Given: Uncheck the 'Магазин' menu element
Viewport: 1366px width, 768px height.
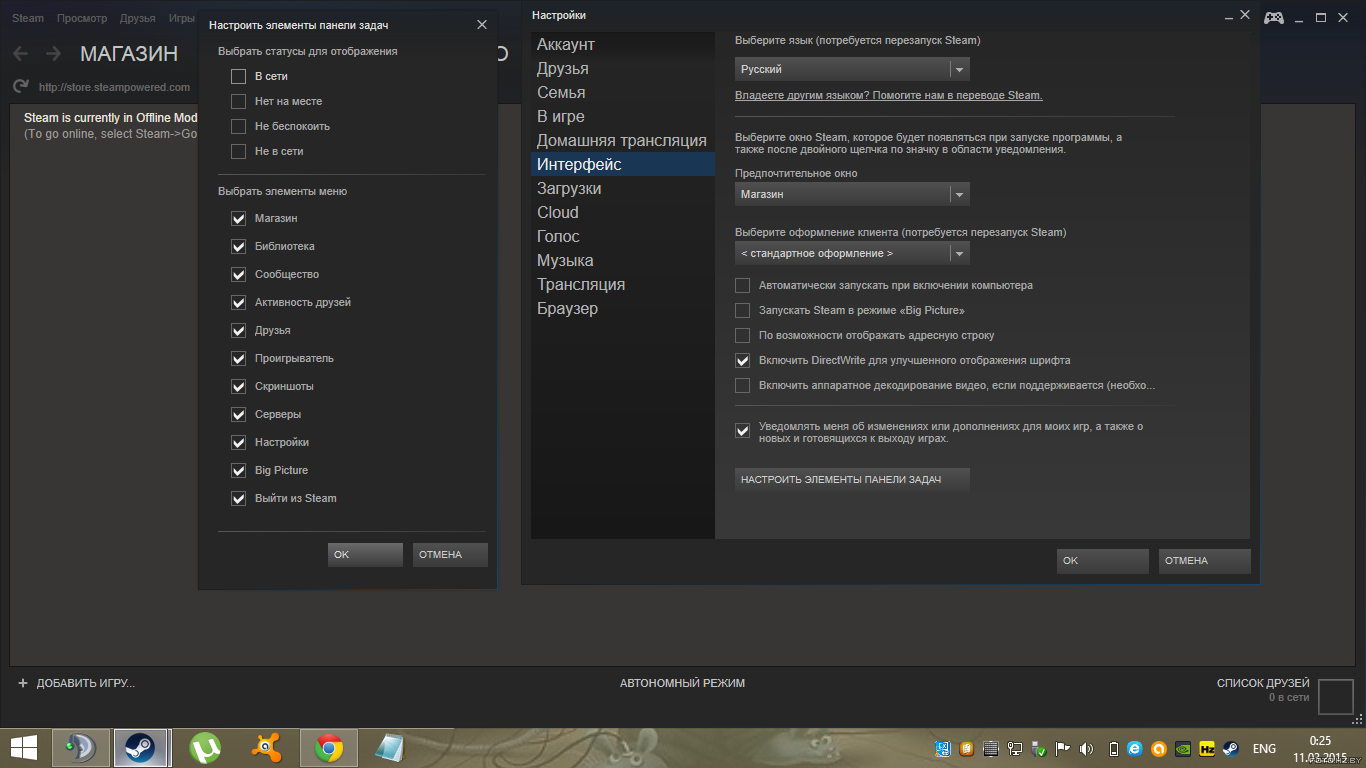Looking at the screenshot, I should pyautogui.click(x=238, y=218).
